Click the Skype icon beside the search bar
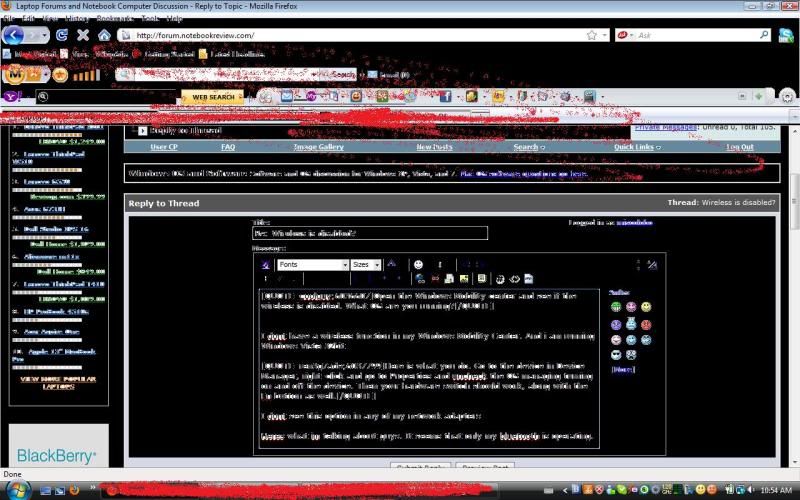The image size is (800, 500). [x=786, y=35]
